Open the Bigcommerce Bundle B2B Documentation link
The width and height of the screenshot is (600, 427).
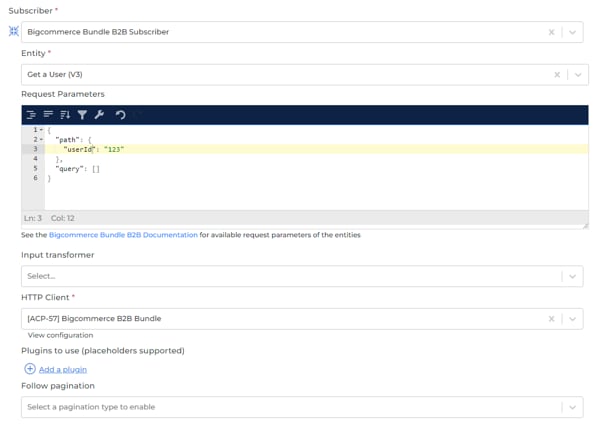click(x=123, y=235)
